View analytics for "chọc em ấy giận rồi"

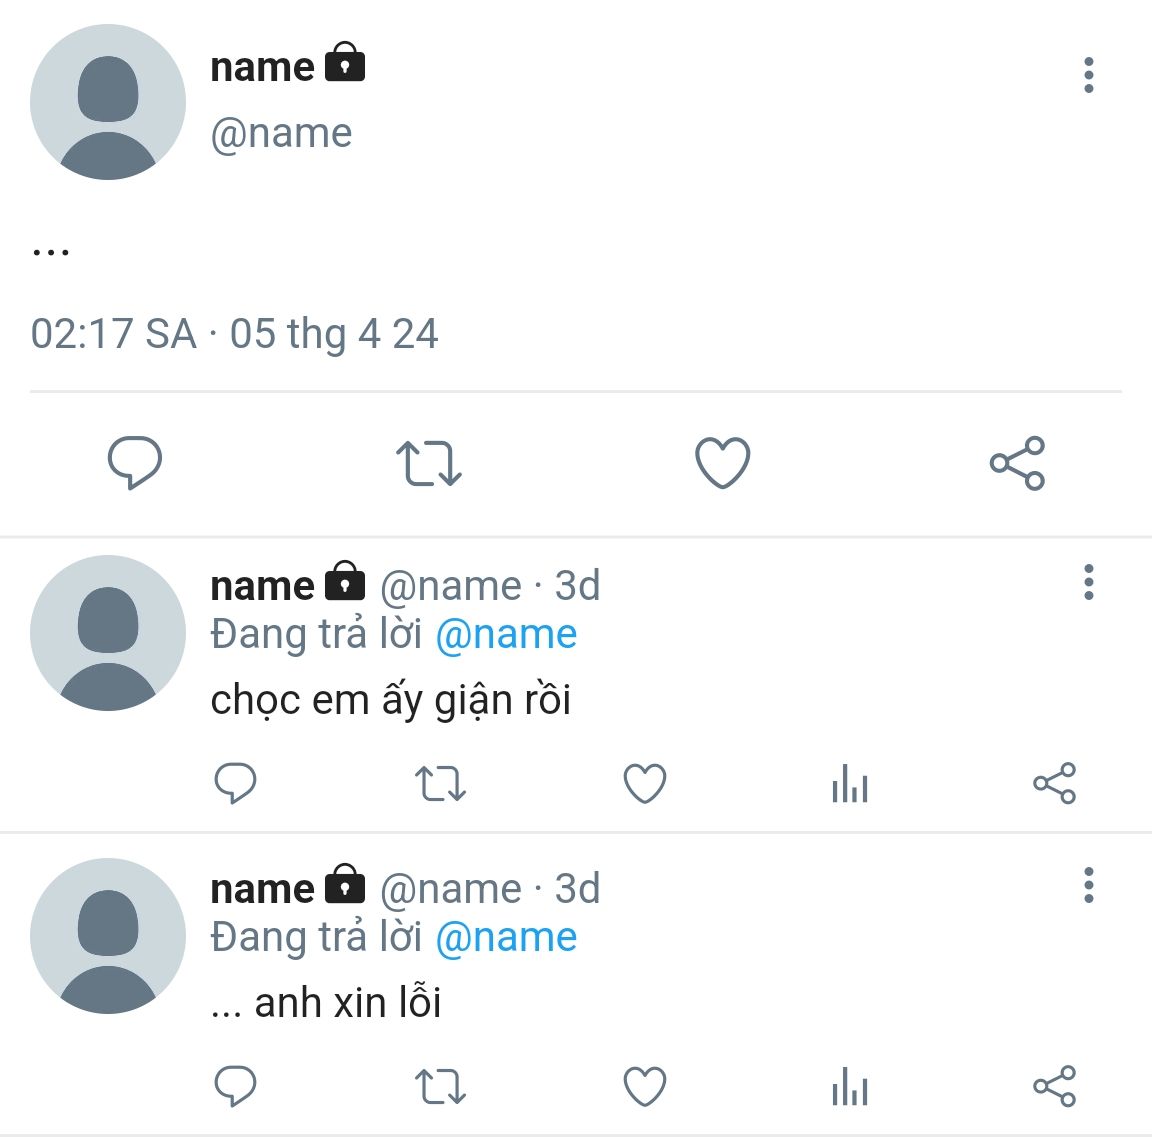(849, 783)
